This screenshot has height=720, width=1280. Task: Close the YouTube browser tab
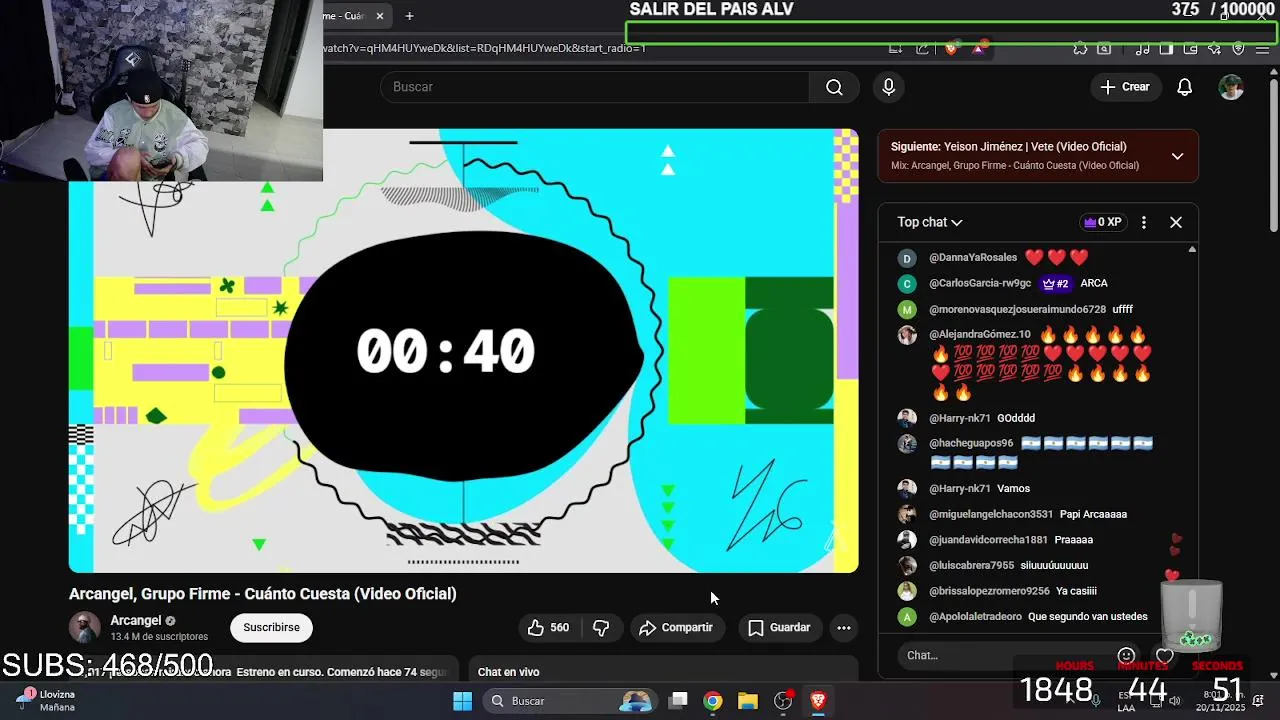tap(380, 16)
